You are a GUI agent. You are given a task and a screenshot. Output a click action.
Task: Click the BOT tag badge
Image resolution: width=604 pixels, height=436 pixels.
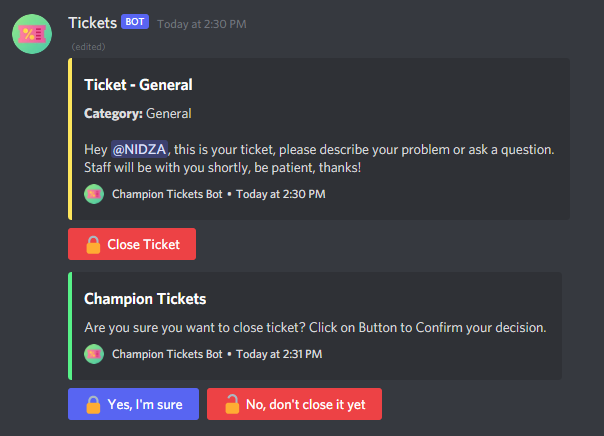click(x=135, y=22)
